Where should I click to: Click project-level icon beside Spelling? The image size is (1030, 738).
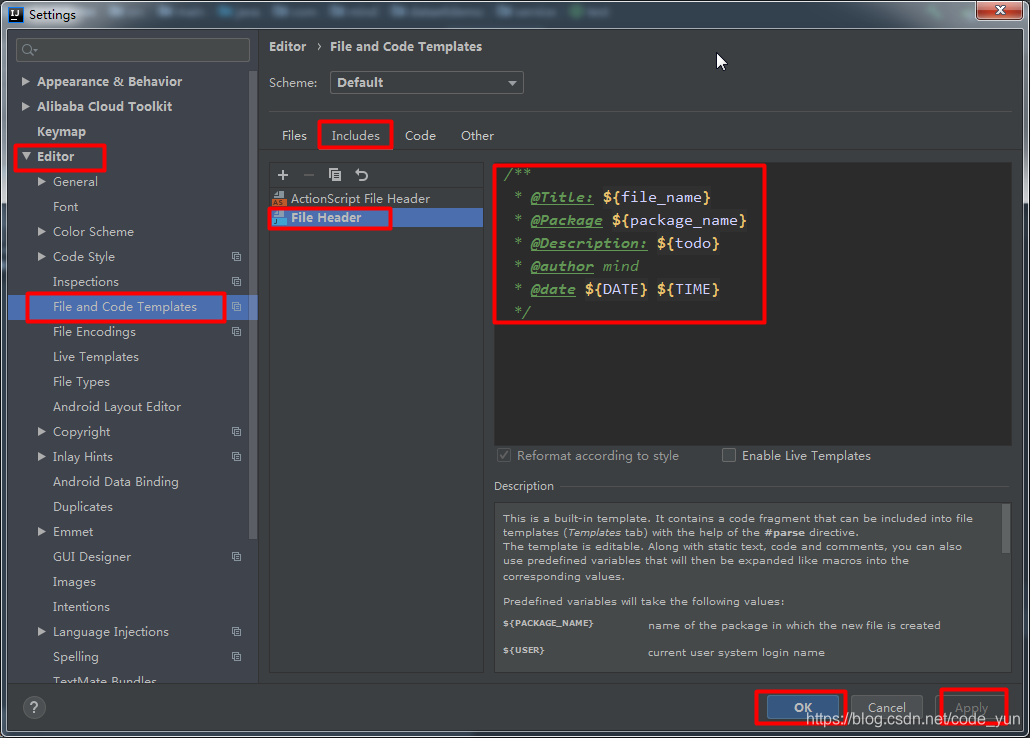click(x=236, y=657)
